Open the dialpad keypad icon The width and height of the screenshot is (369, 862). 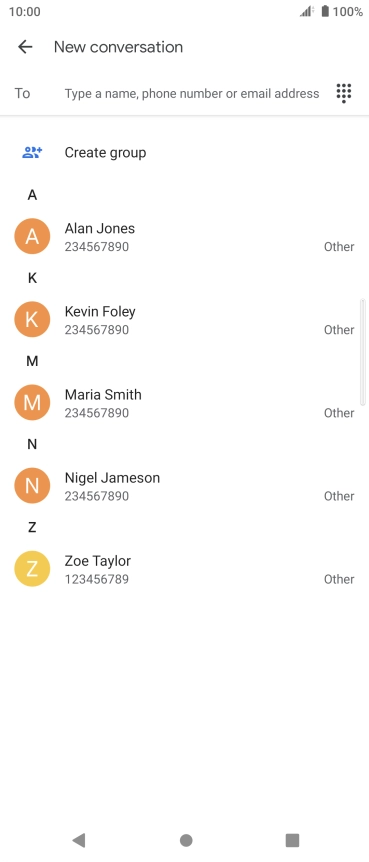coord(344,93)
